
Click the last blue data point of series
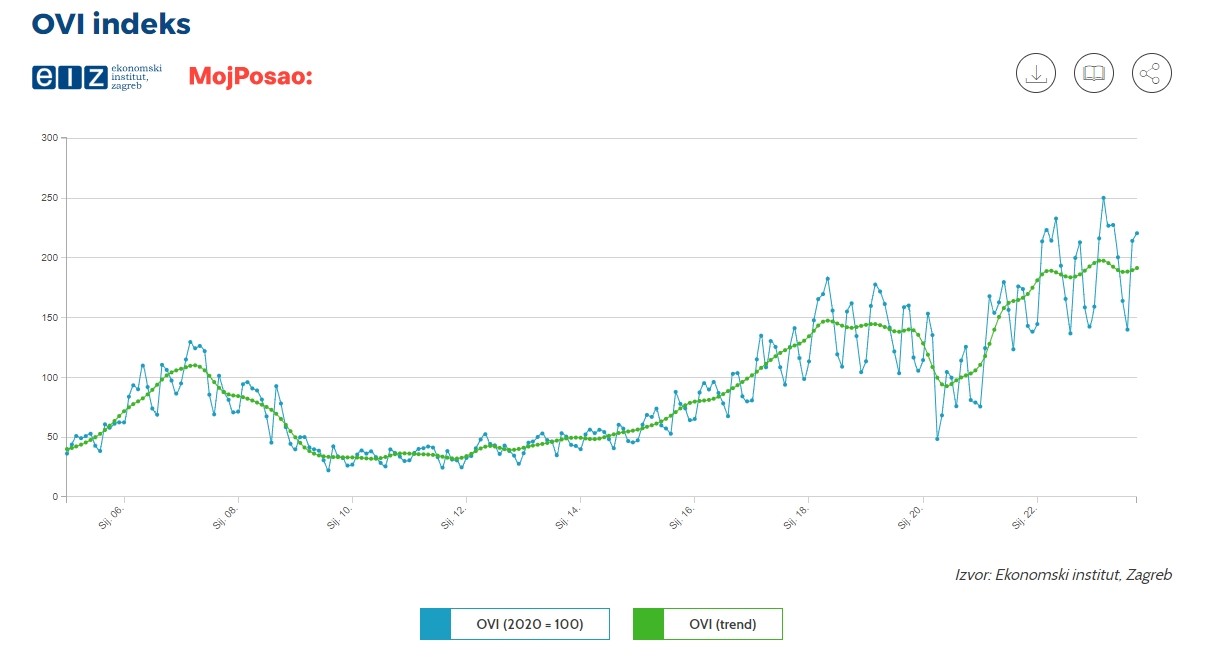click(x=1137, y=233)
